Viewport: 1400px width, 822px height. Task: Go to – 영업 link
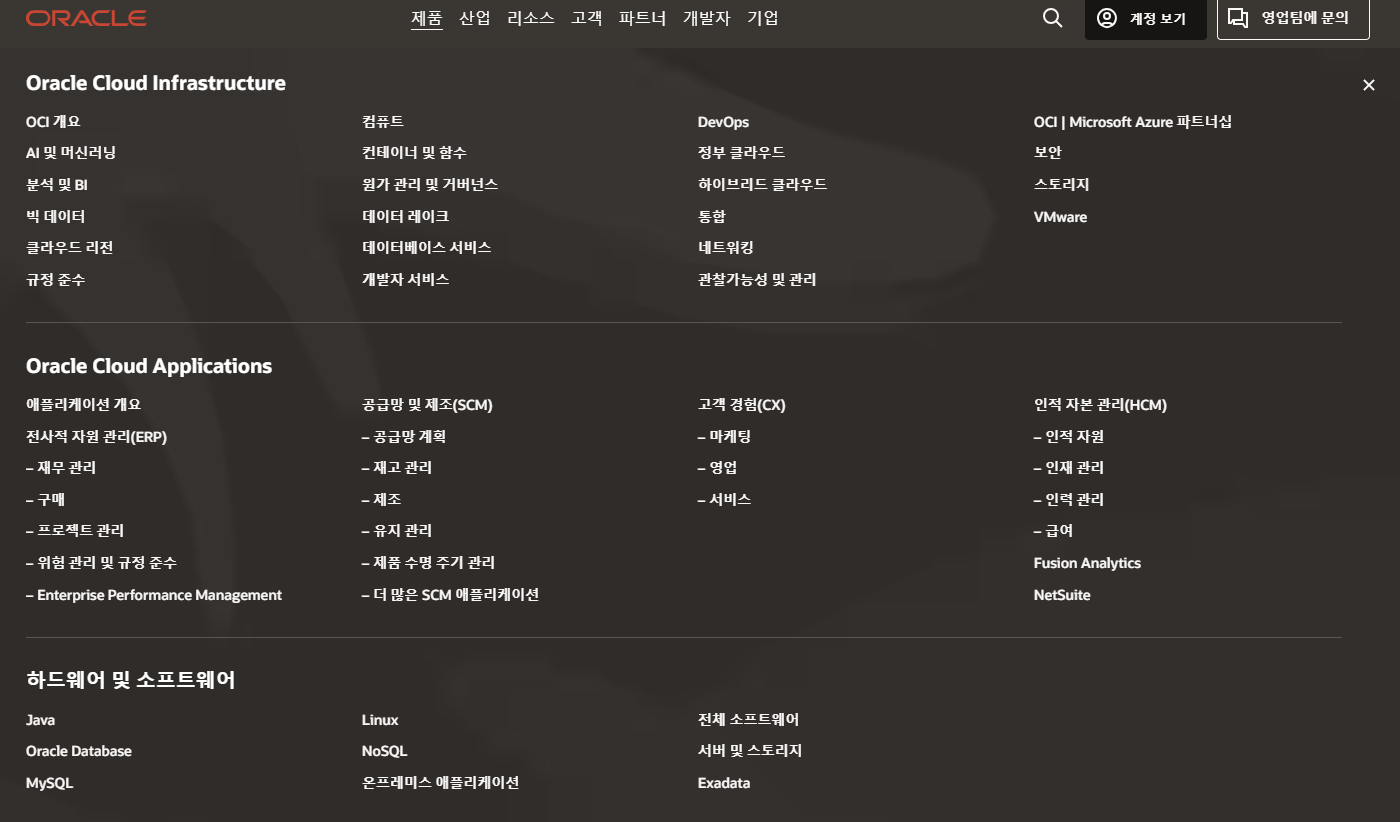[x=718, y=468]
